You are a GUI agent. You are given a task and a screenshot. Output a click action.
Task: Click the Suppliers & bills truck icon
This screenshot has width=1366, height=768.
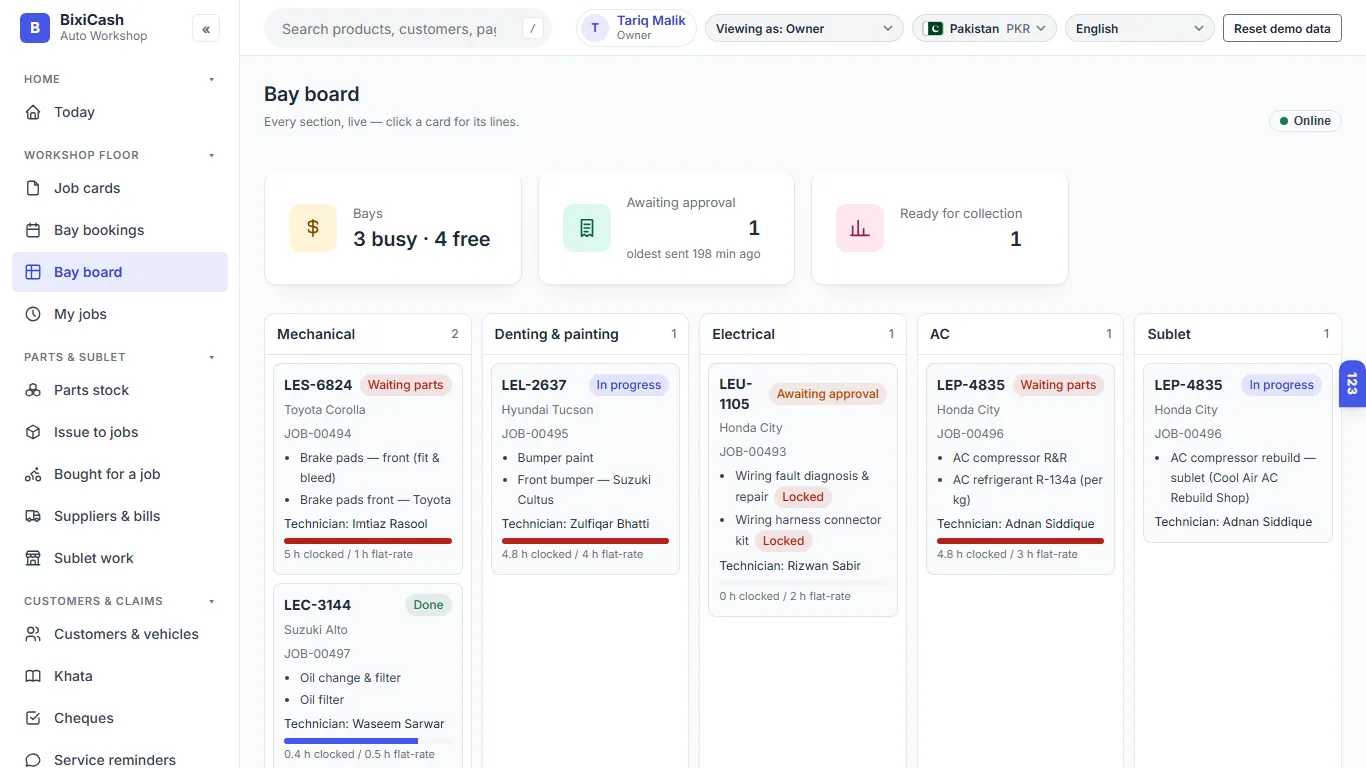click(33, 516)
